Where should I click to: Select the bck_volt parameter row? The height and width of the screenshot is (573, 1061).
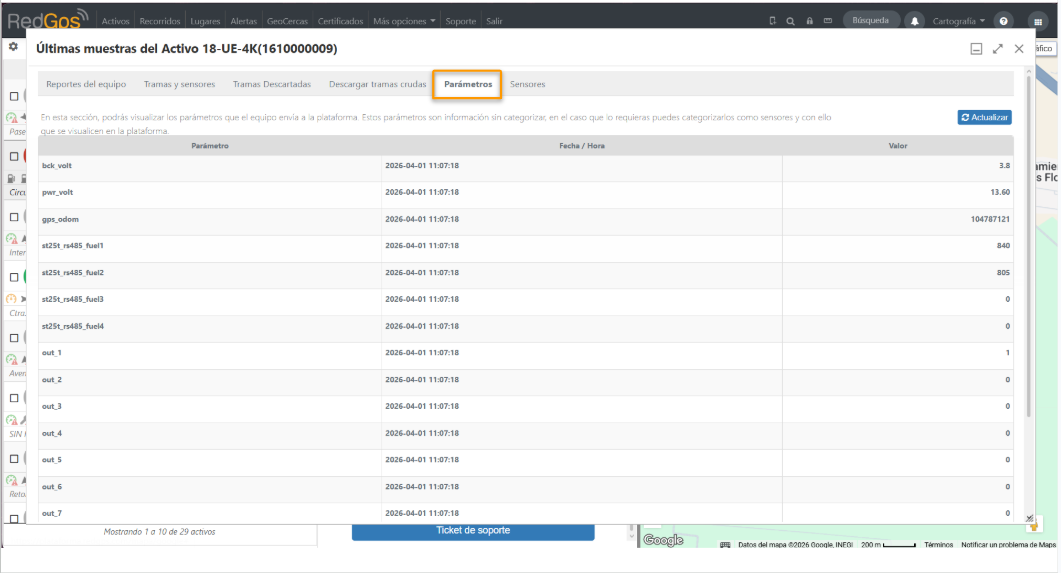click(526, 166)
